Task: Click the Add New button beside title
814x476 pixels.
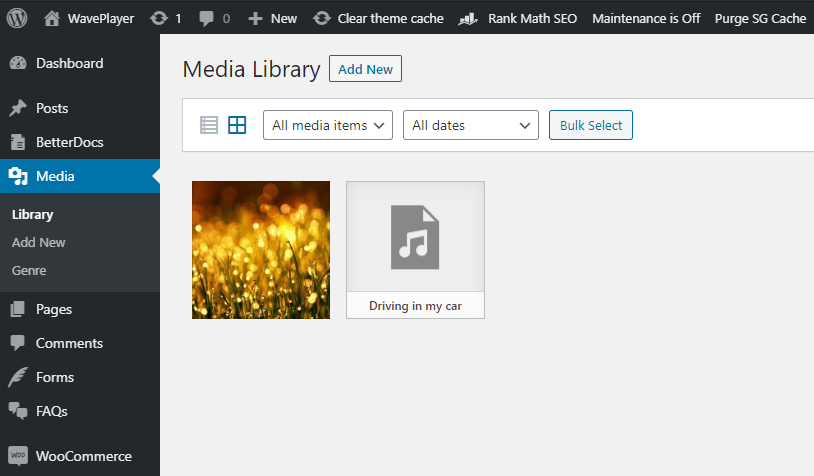Action: pyautogui.click(x=365, y=69)
